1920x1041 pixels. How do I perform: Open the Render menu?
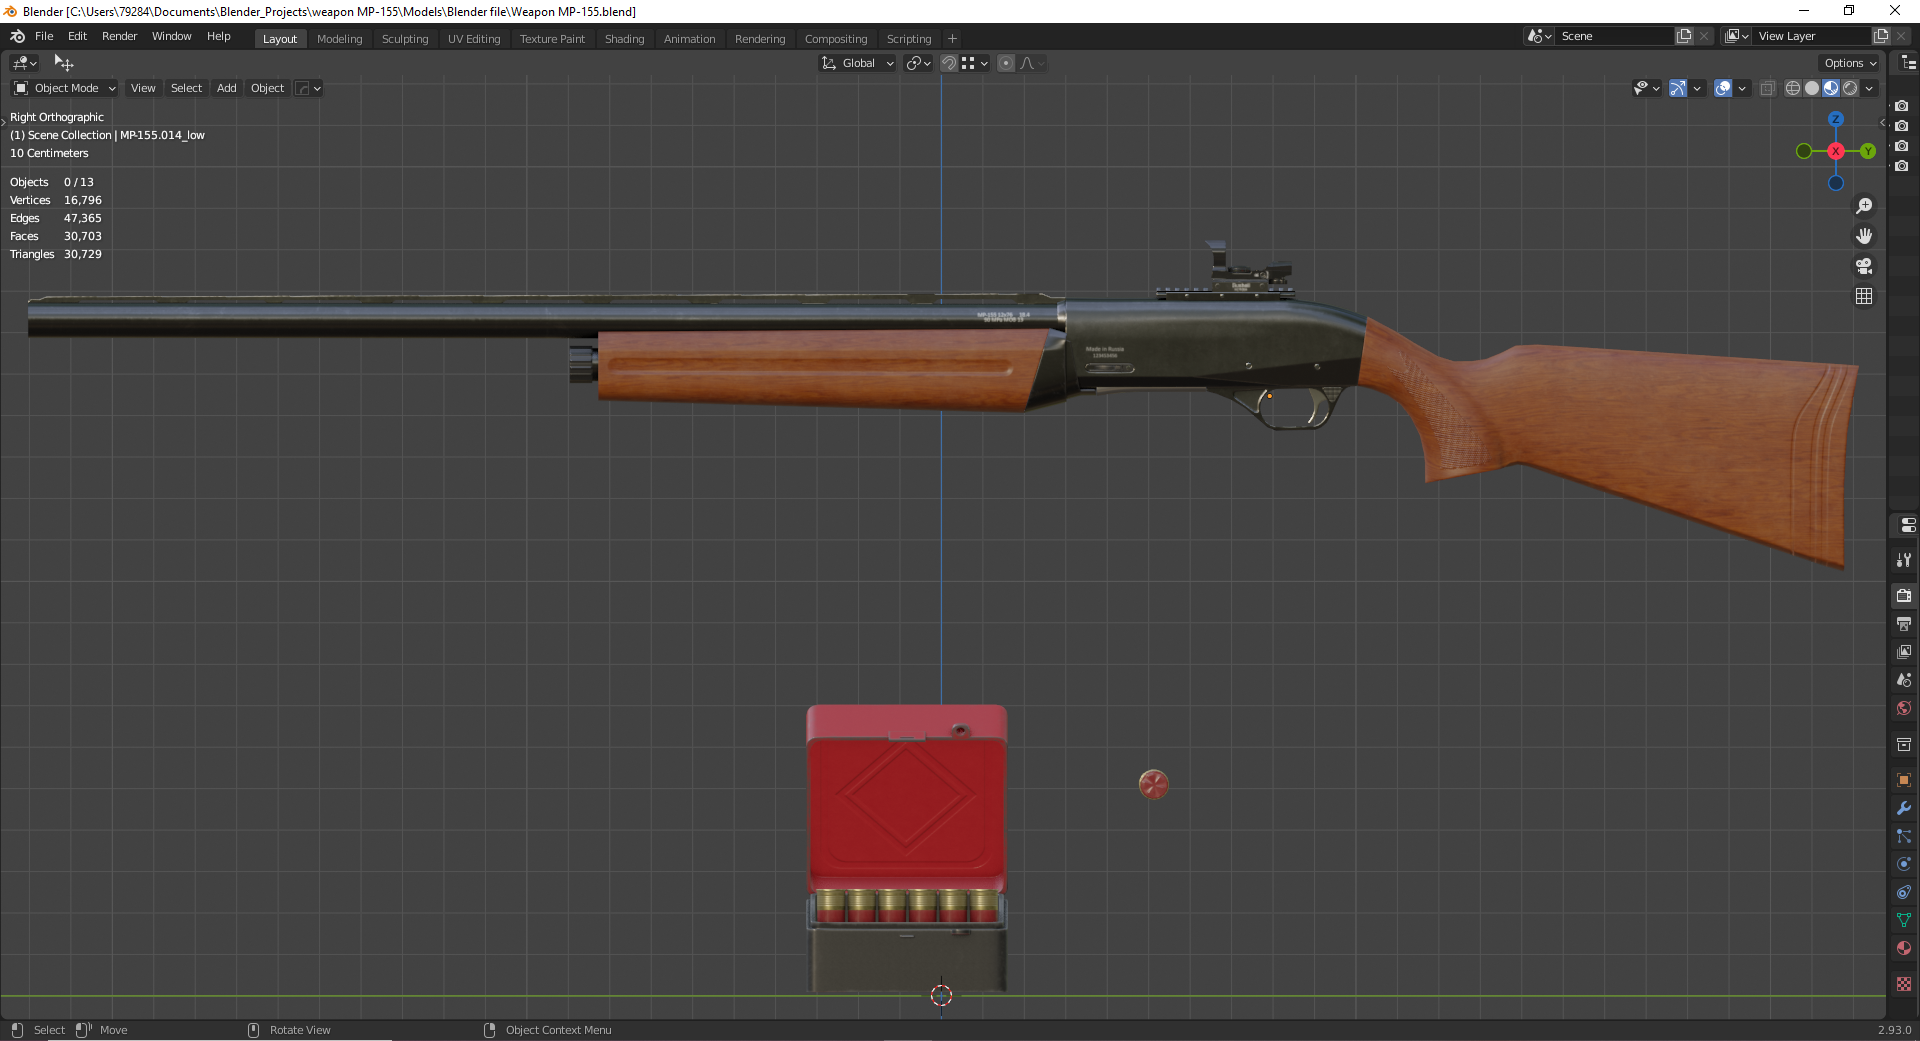pos(120,36)
